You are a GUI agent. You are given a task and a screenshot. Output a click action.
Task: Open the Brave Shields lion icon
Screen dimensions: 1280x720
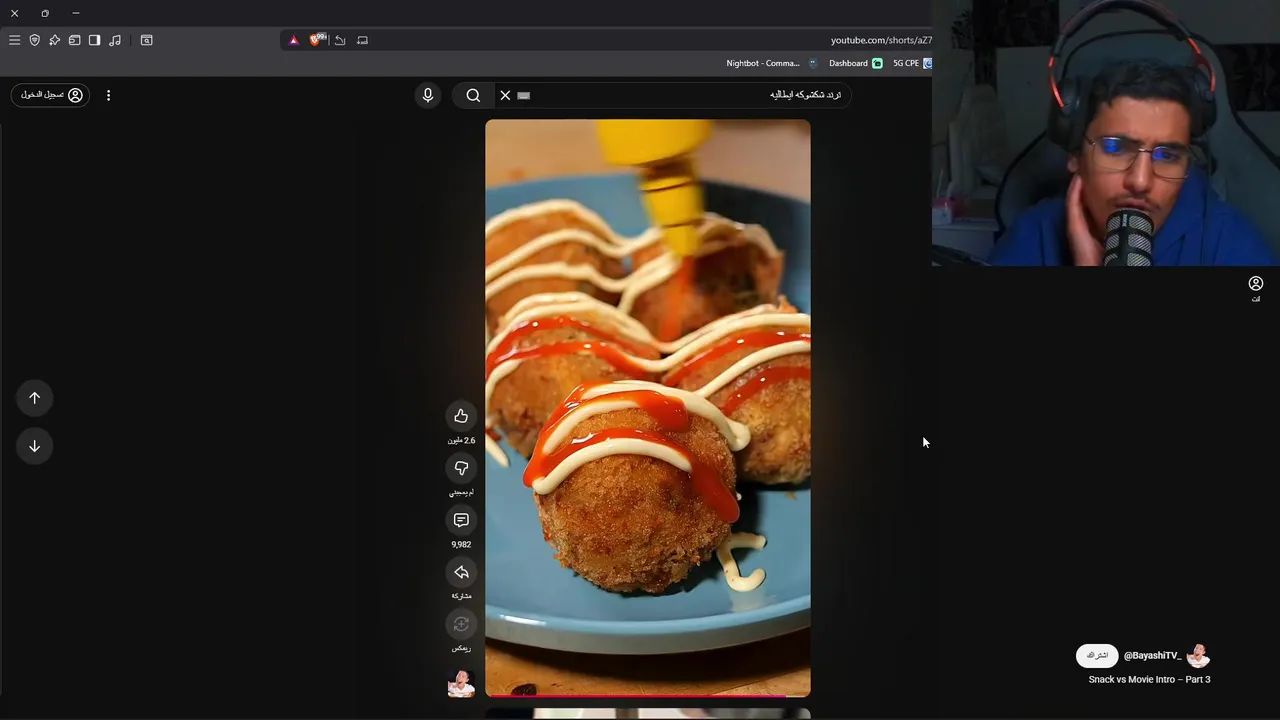tap(317, 40)
